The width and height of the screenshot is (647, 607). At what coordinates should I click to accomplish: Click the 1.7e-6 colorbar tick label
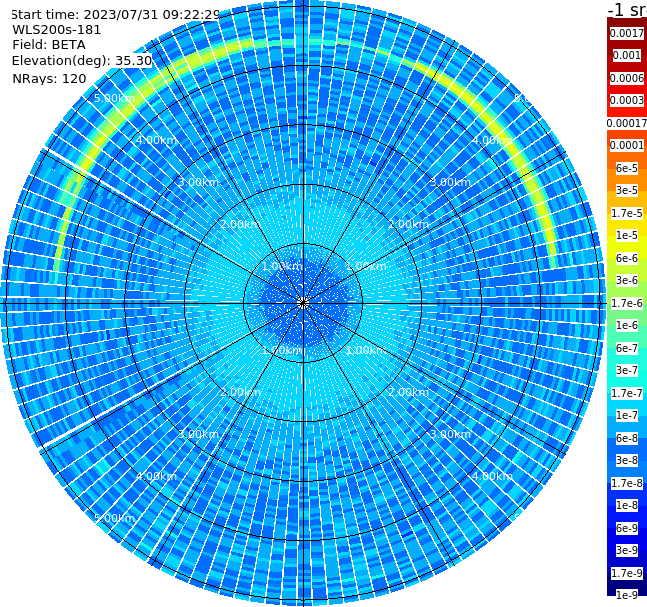(x=627, y=303)
